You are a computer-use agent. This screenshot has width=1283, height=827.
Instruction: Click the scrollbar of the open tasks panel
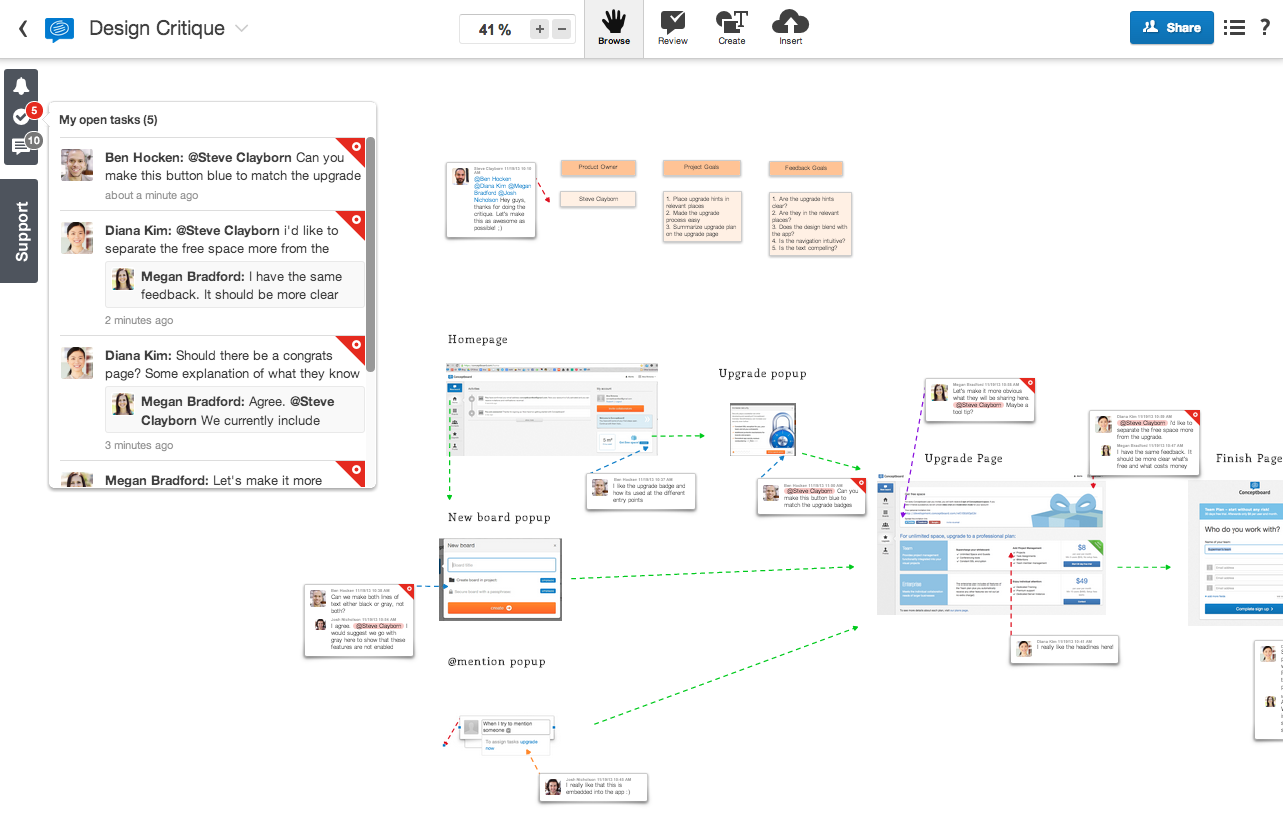pyautogui.click(x=371, y=255)
